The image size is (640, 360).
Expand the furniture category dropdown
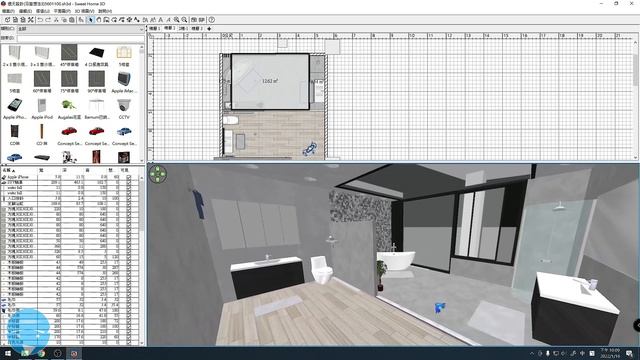point(81,29)
